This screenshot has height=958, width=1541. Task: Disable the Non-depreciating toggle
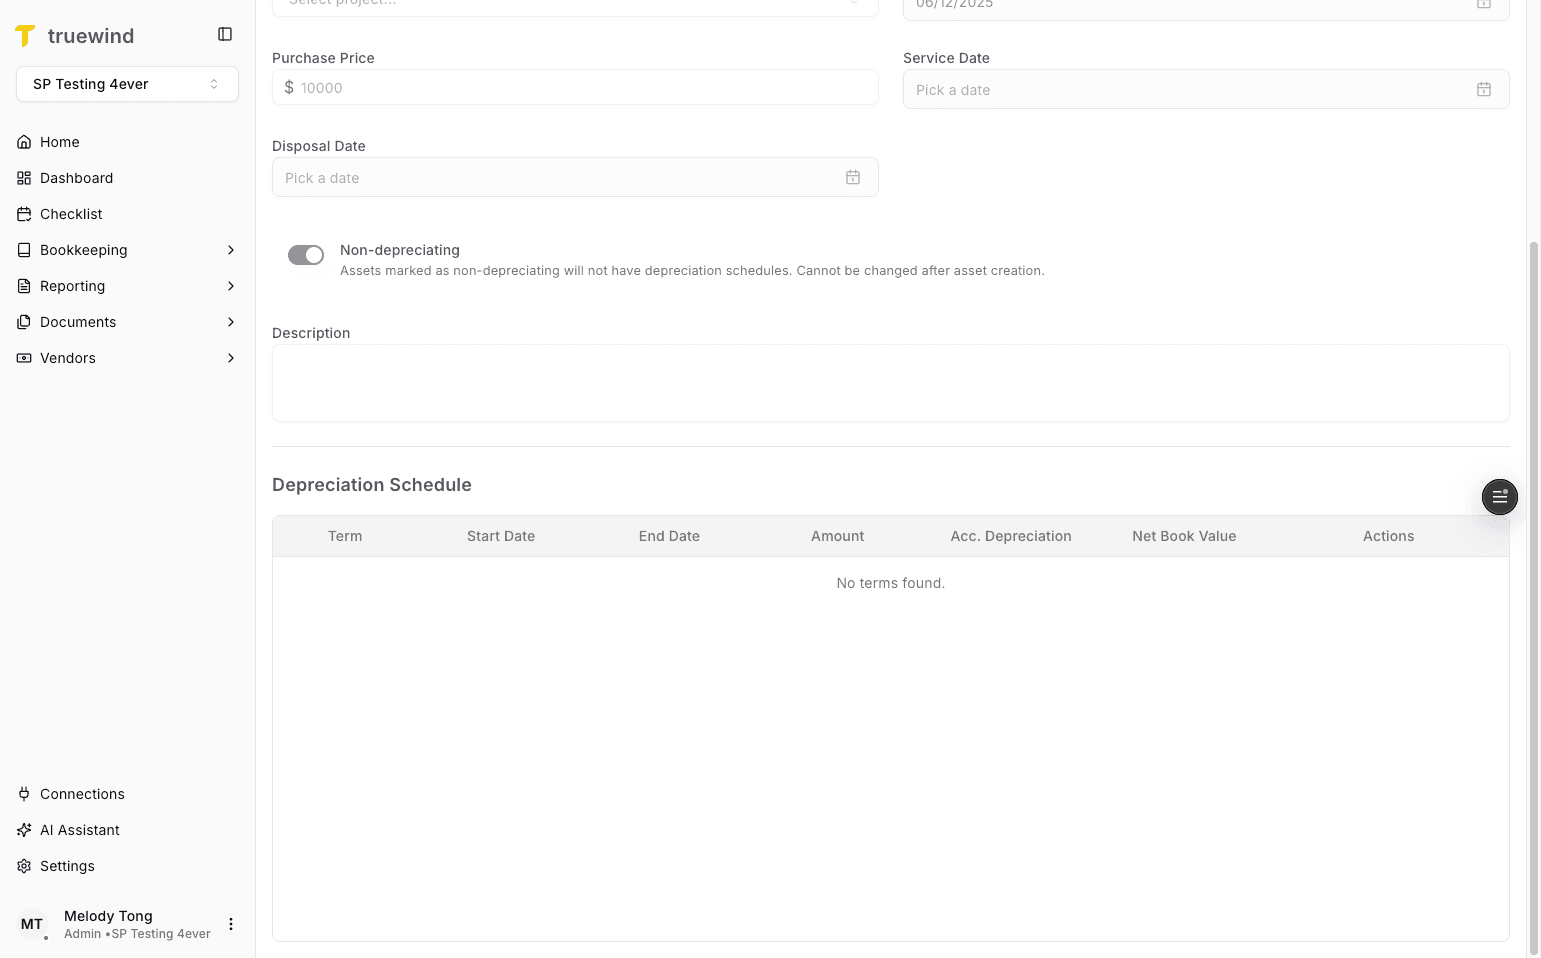[x=306, y=254]
